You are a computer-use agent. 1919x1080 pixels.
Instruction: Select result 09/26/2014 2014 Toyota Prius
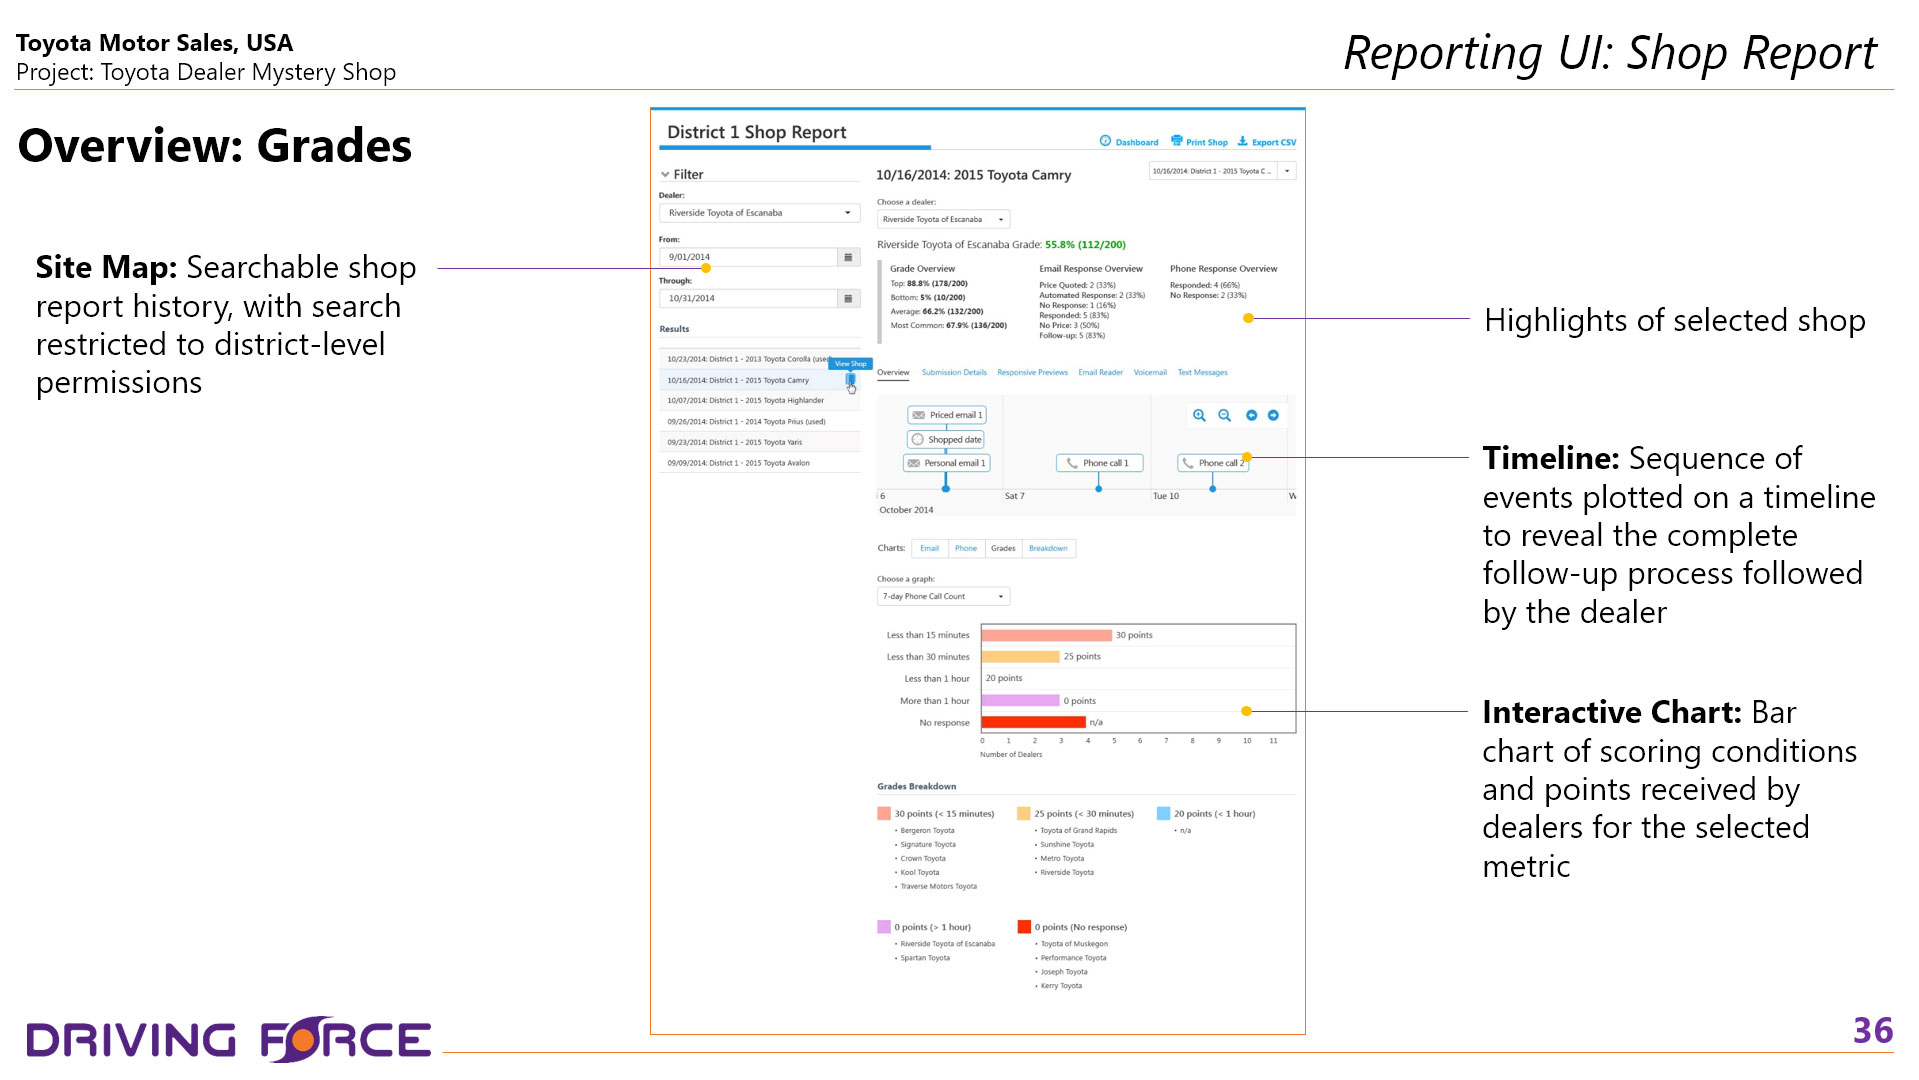(759, 422)
